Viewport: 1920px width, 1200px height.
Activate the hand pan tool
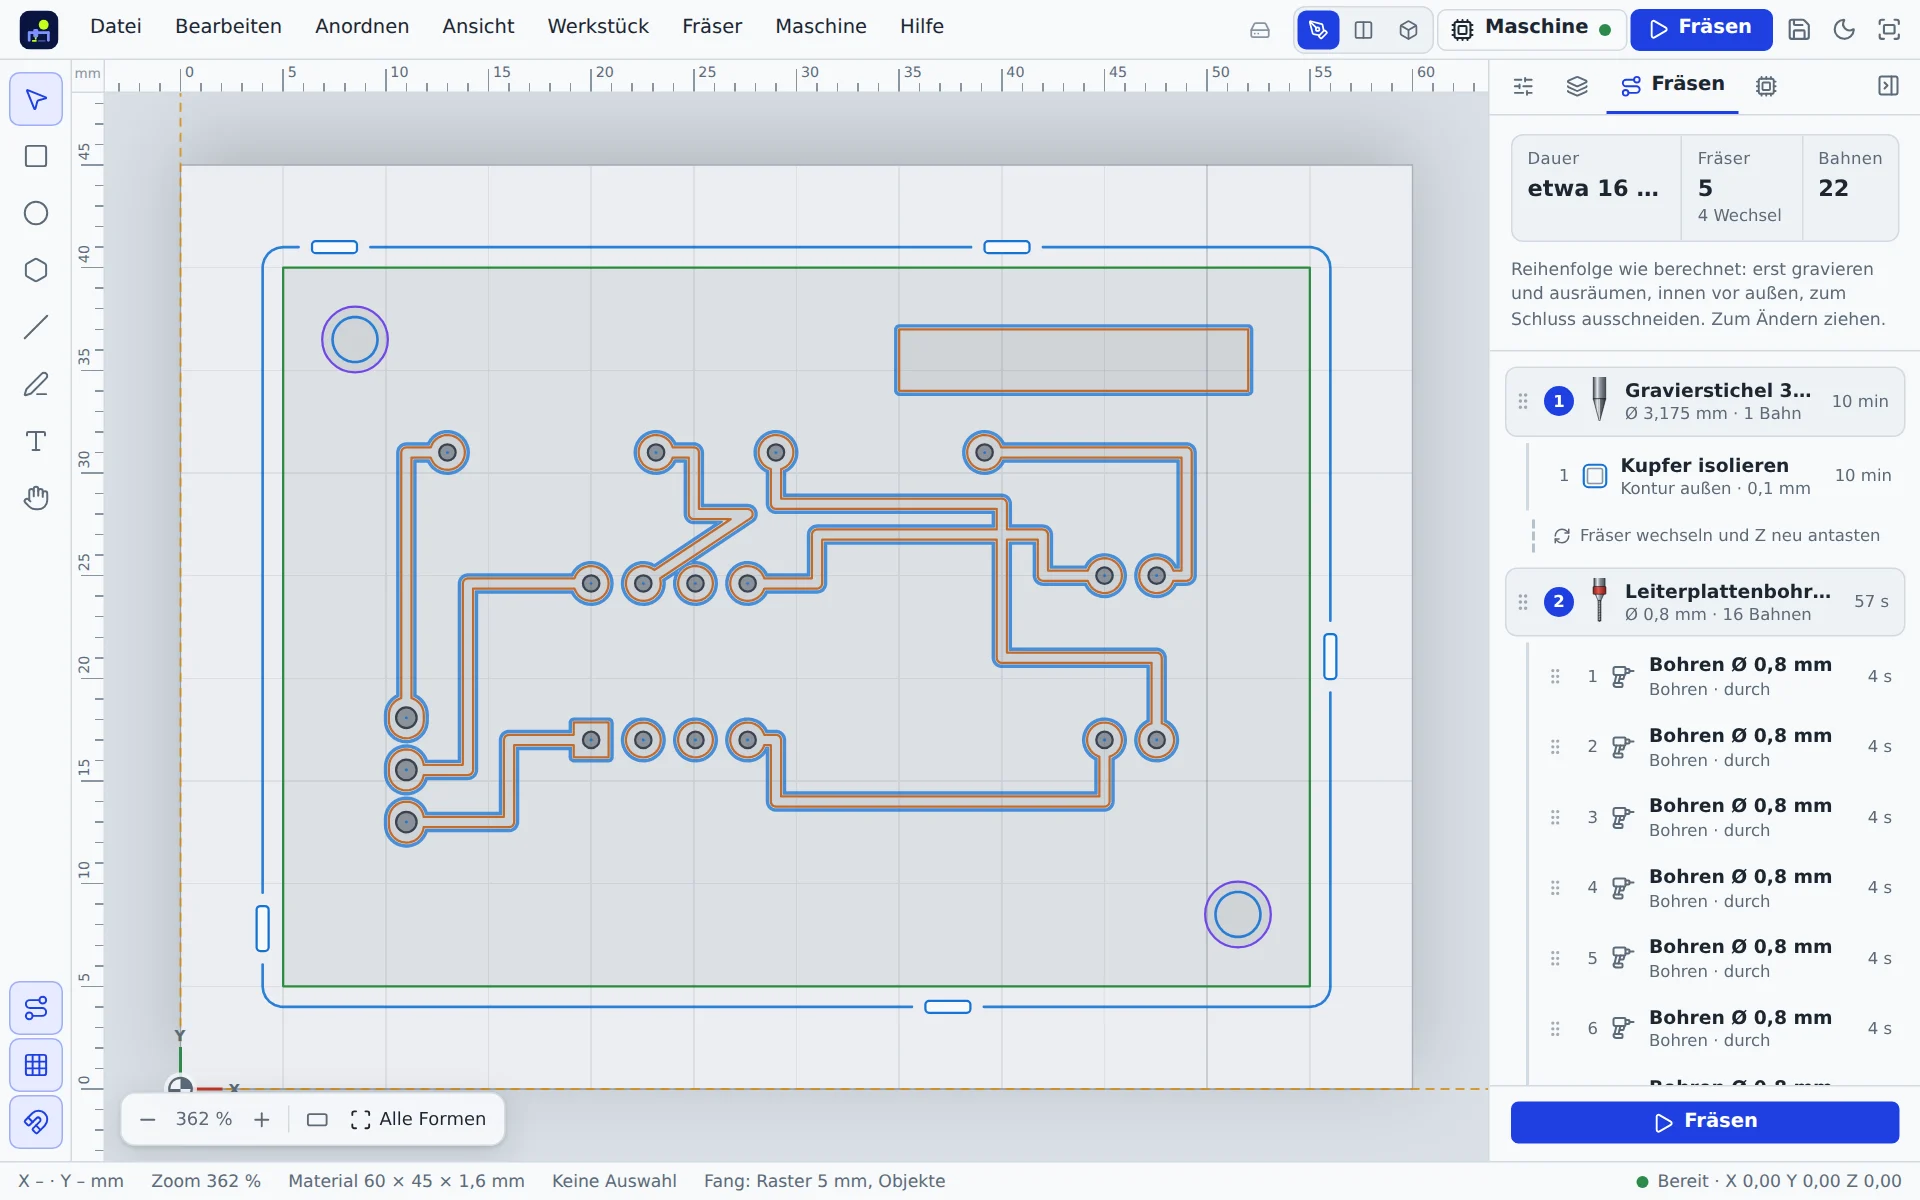(36, 498)
